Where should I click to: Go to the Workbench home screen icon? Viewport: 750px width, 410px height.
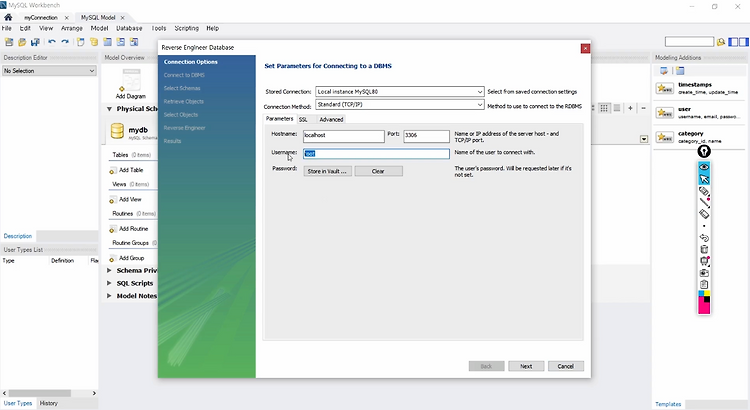pos(8,17)
